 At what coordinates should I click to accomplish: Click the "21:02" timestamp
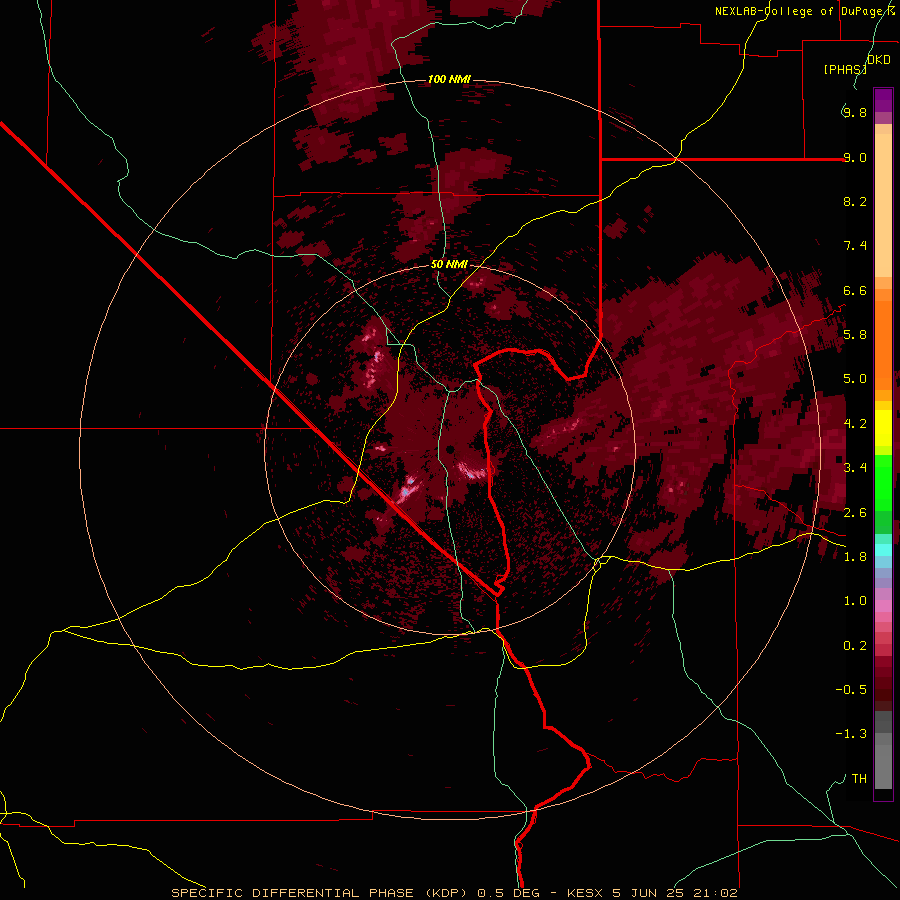click(715, 893)
